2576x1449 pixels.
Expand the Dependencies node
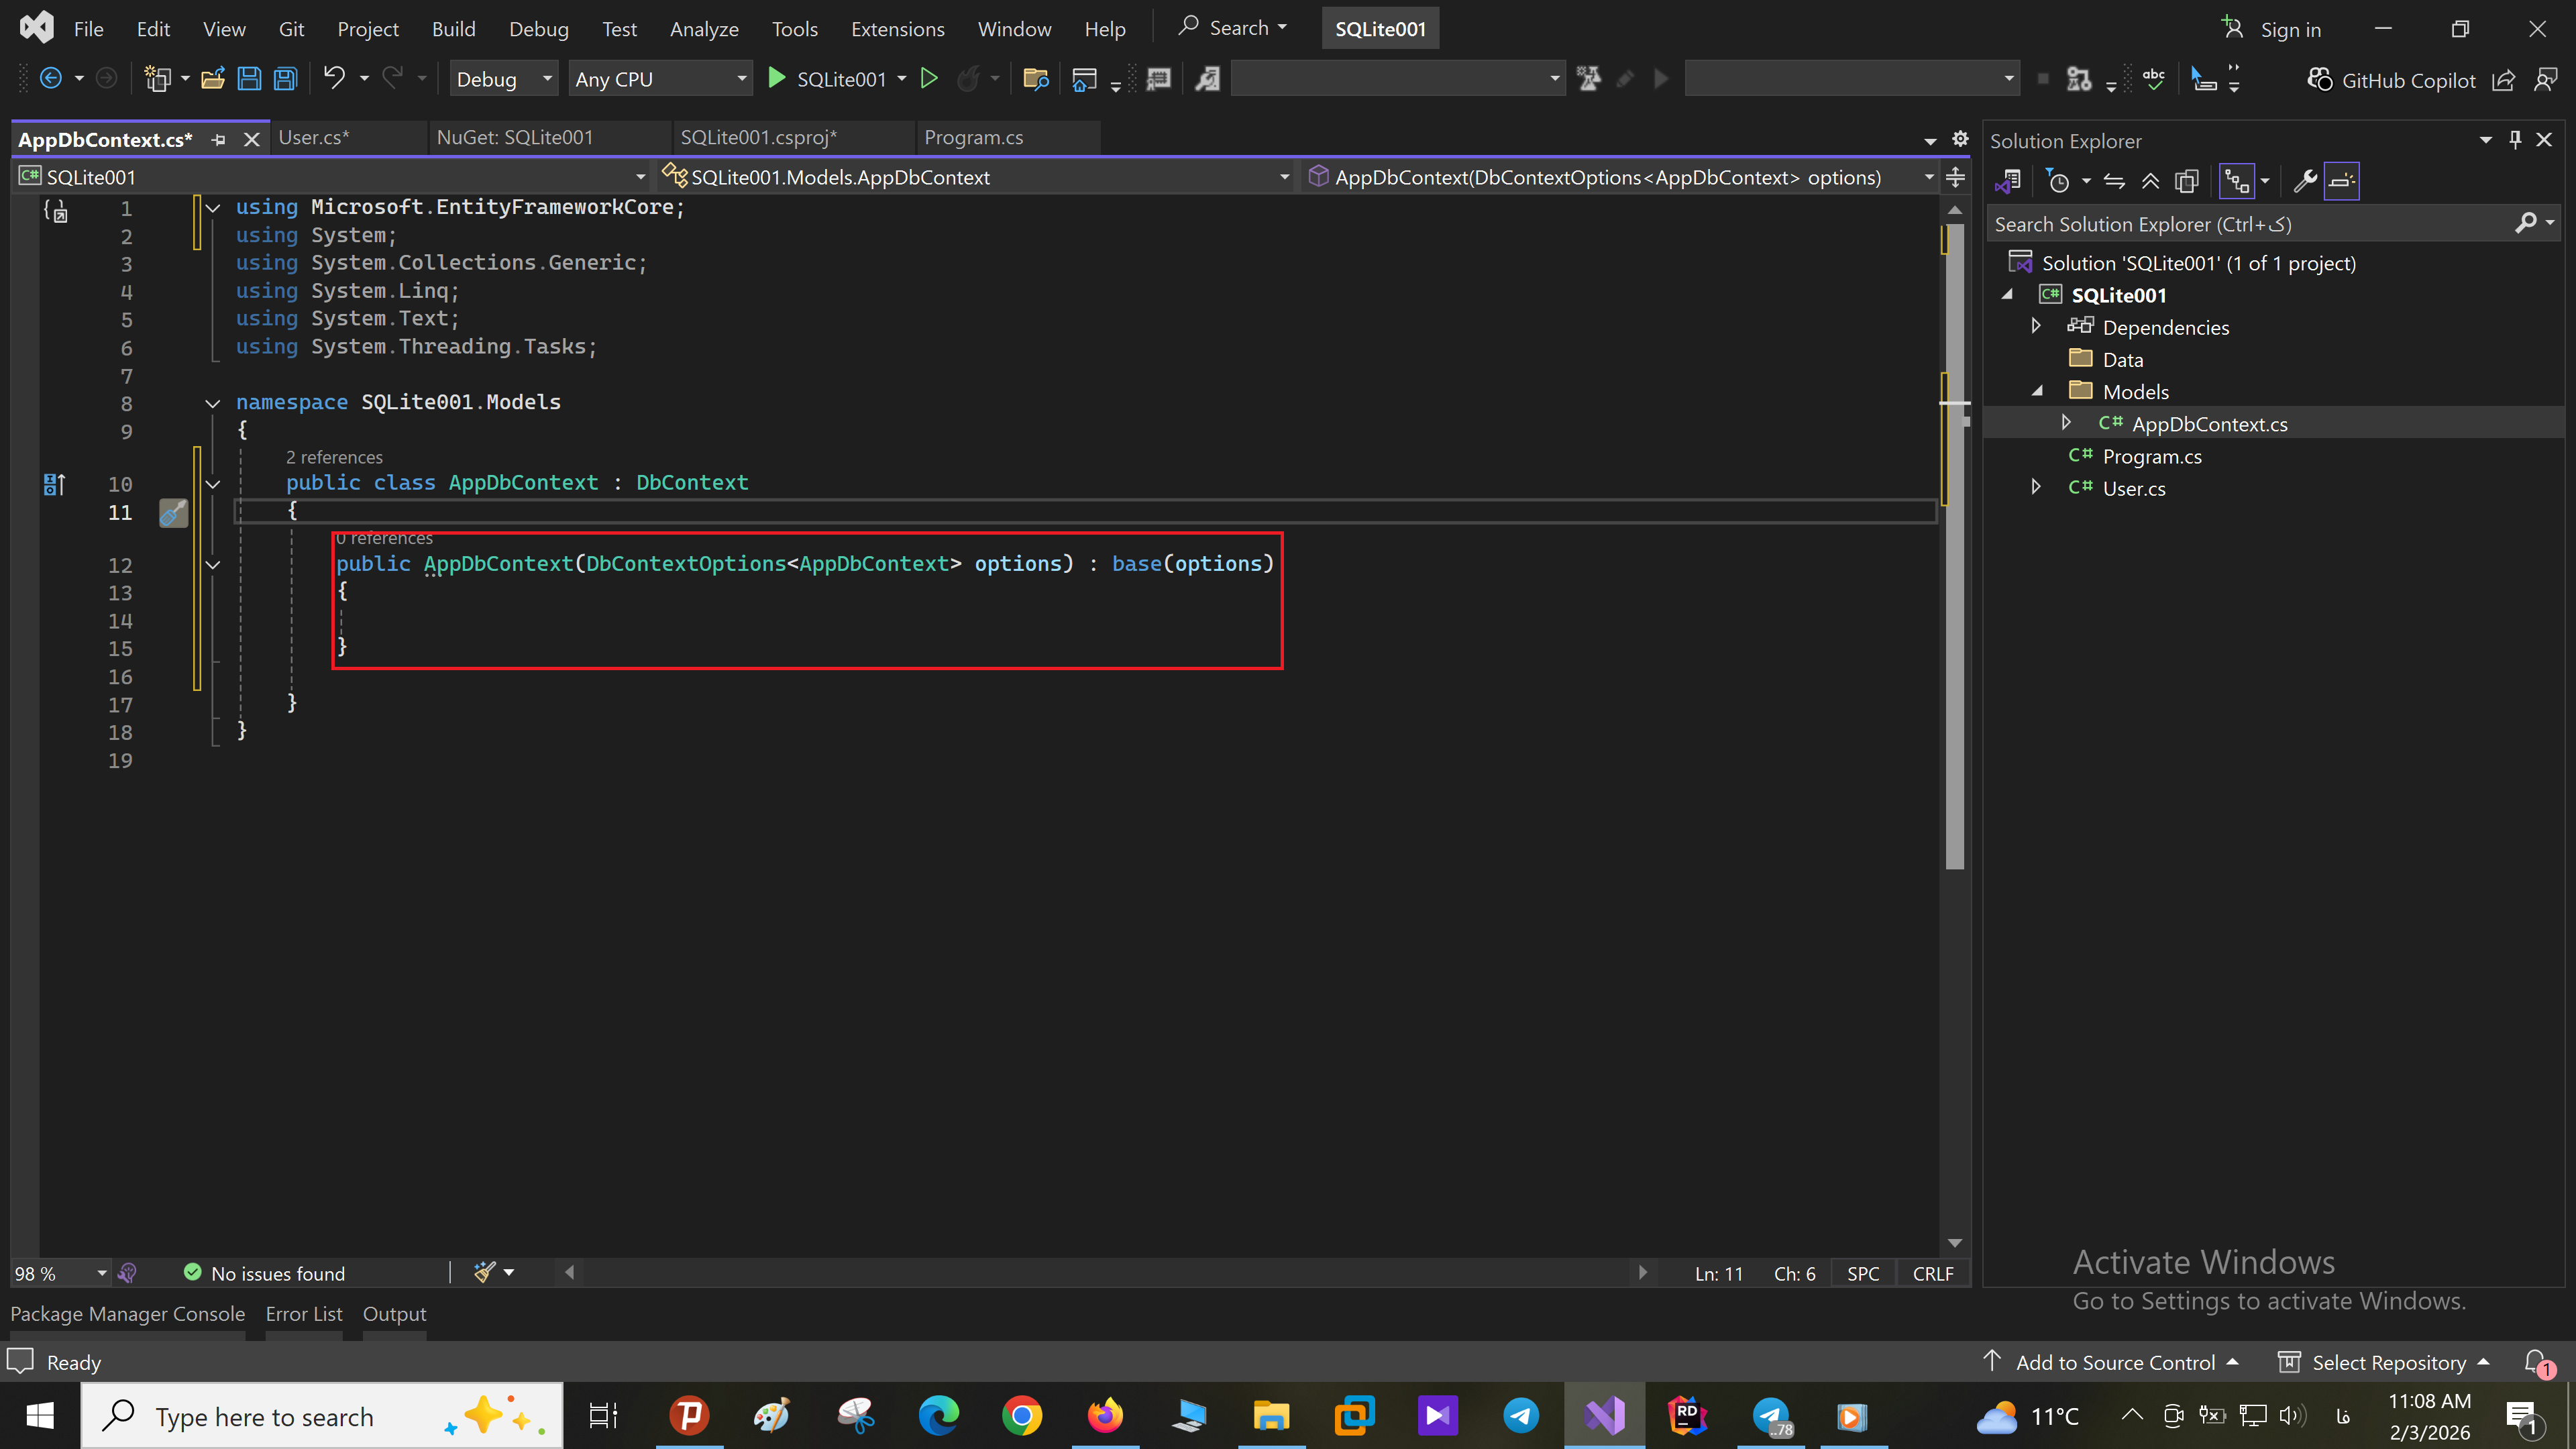point(2035,326)
